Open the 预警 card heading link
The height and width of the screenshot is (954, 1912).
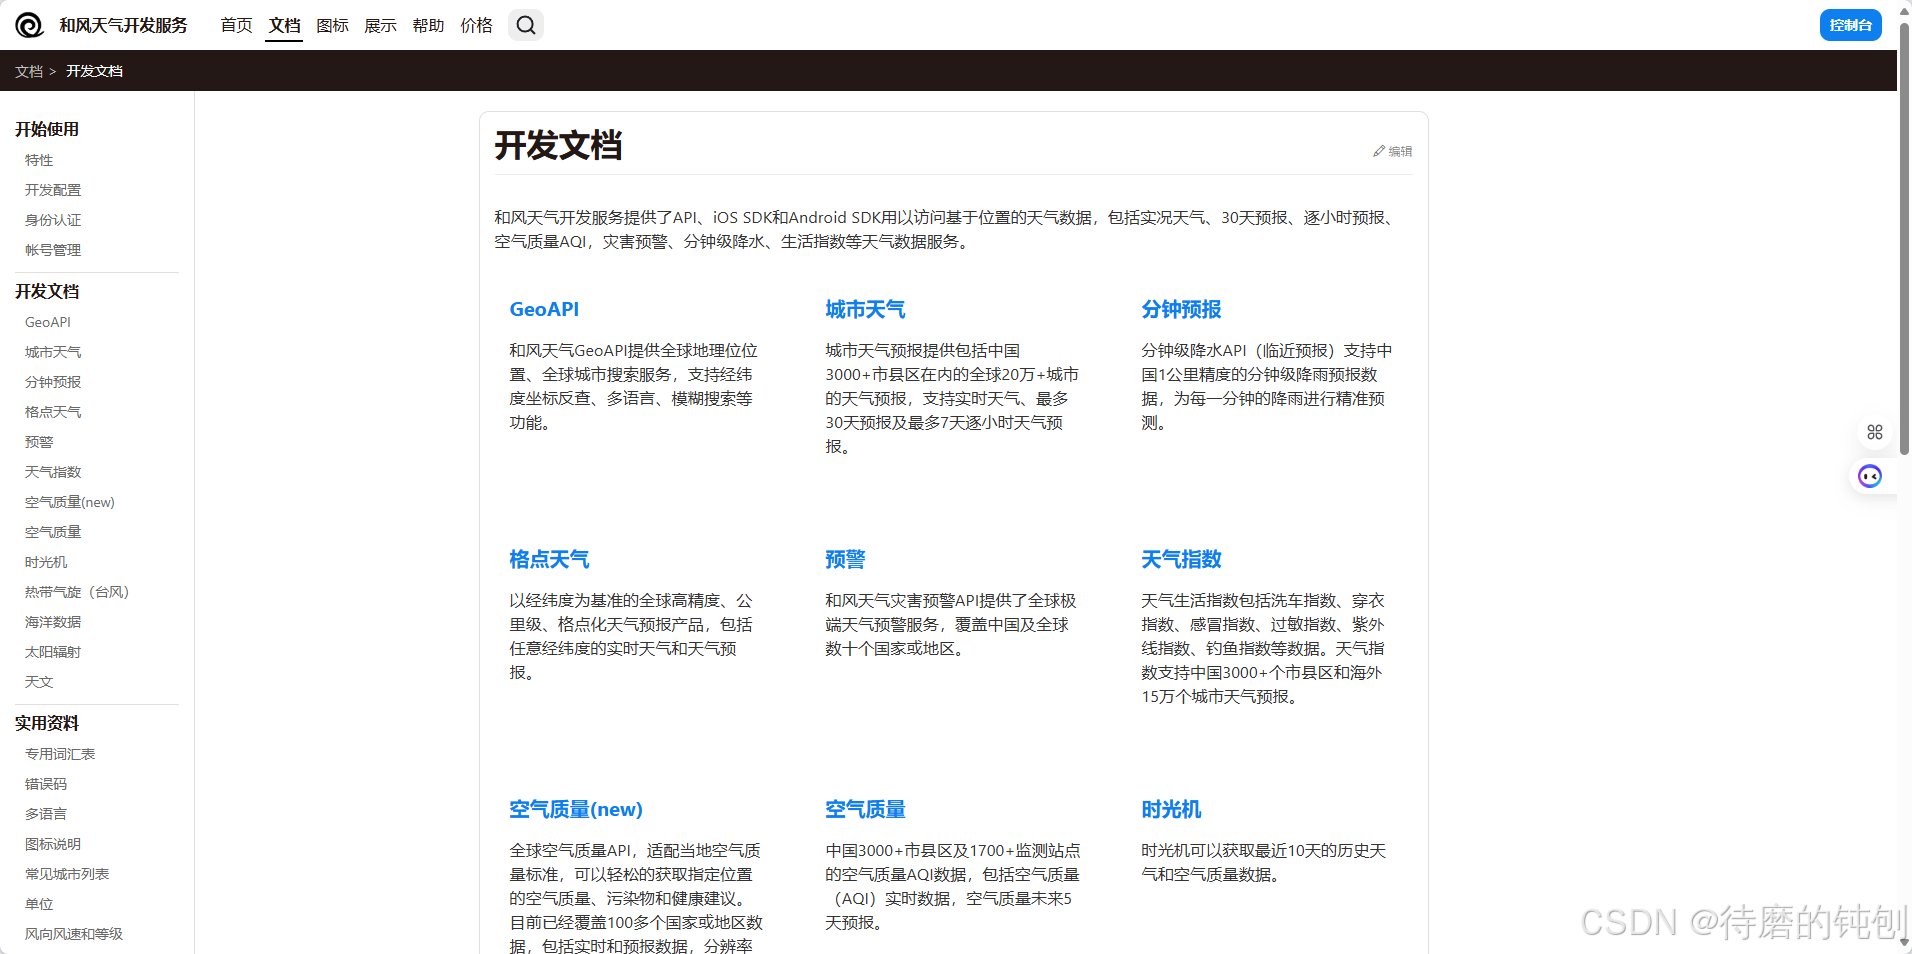(845, 559)
